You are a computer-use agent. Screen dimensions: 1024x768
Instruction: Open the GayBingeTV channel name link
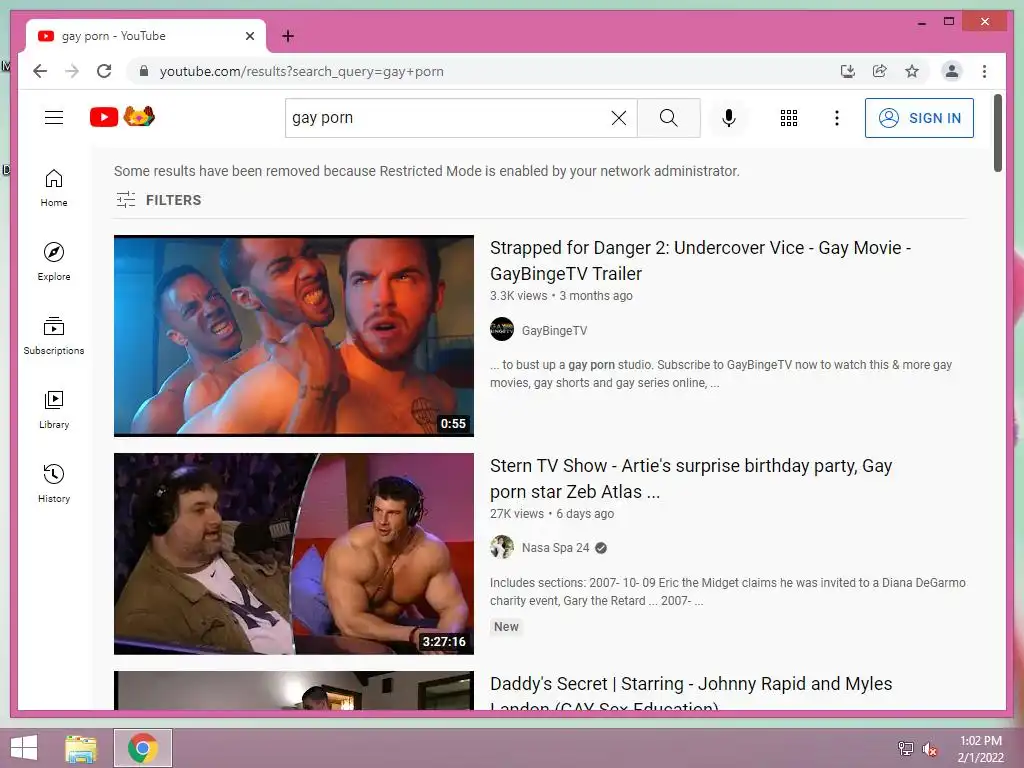pyautogui.click(x=554, y=330)
